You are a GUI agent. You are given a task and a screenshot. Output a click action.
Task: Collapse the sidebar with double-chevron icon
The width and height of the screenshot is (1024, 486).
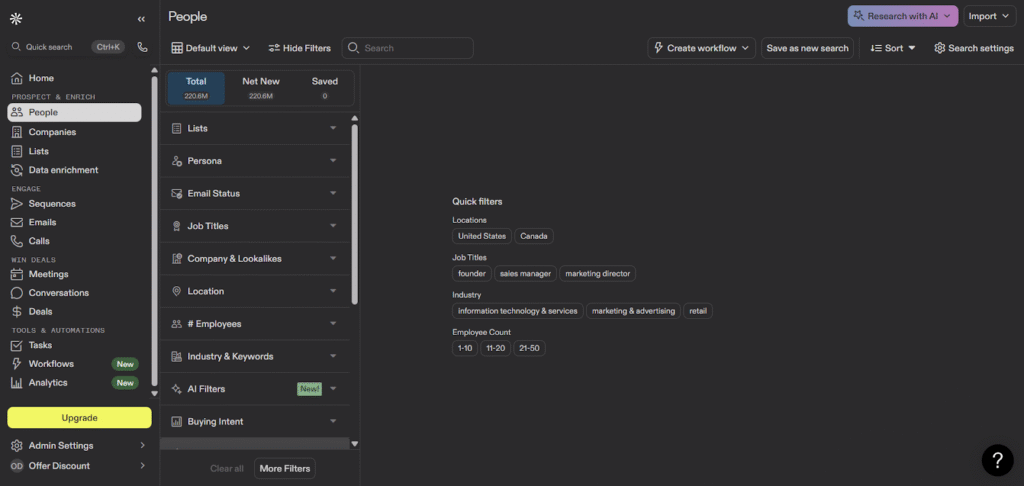click(x=141, y=18)
